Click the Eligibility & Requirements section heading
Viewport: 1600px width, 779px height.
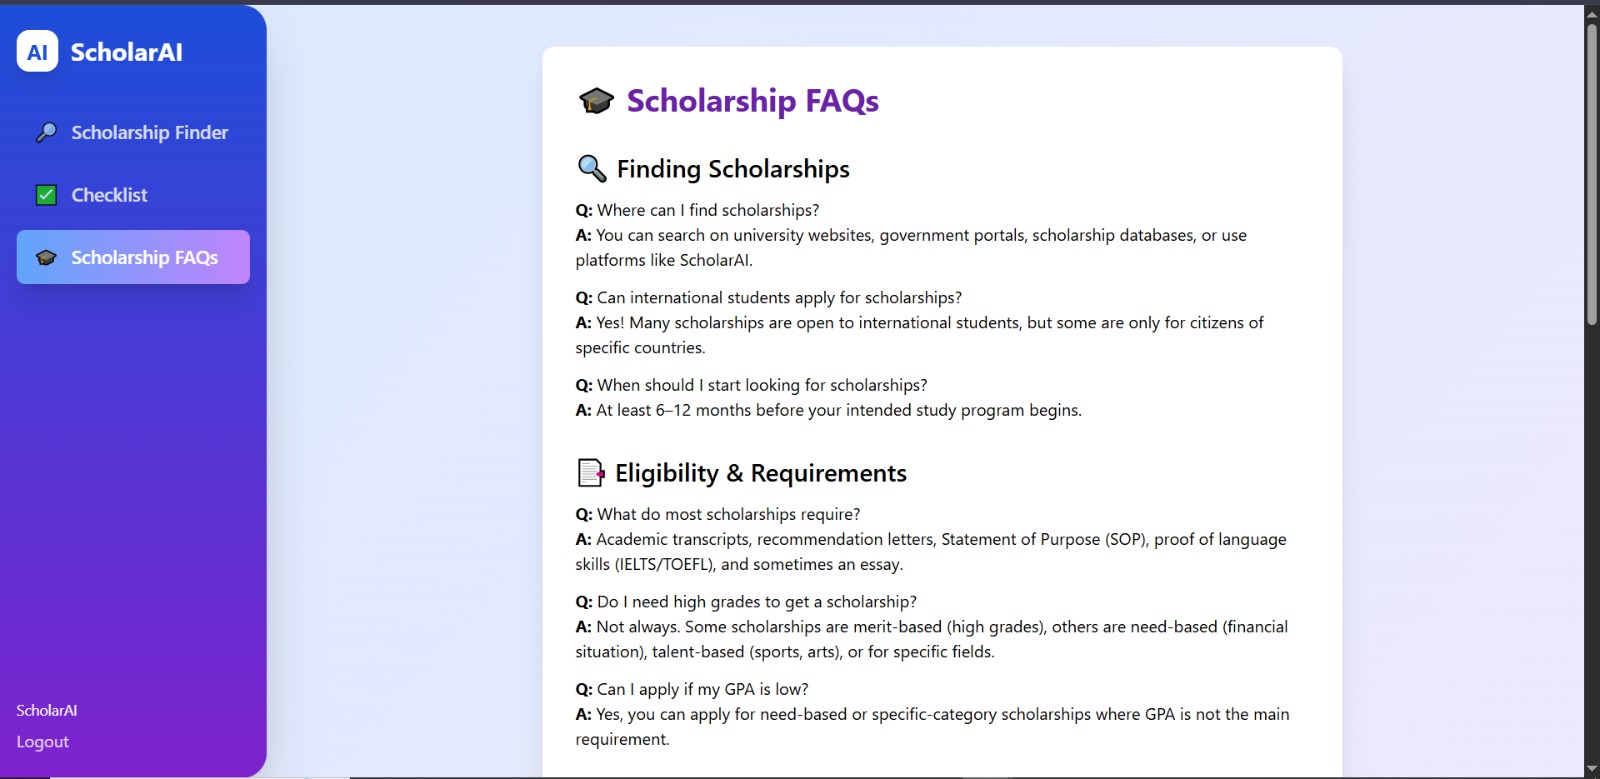pos(760,473)
